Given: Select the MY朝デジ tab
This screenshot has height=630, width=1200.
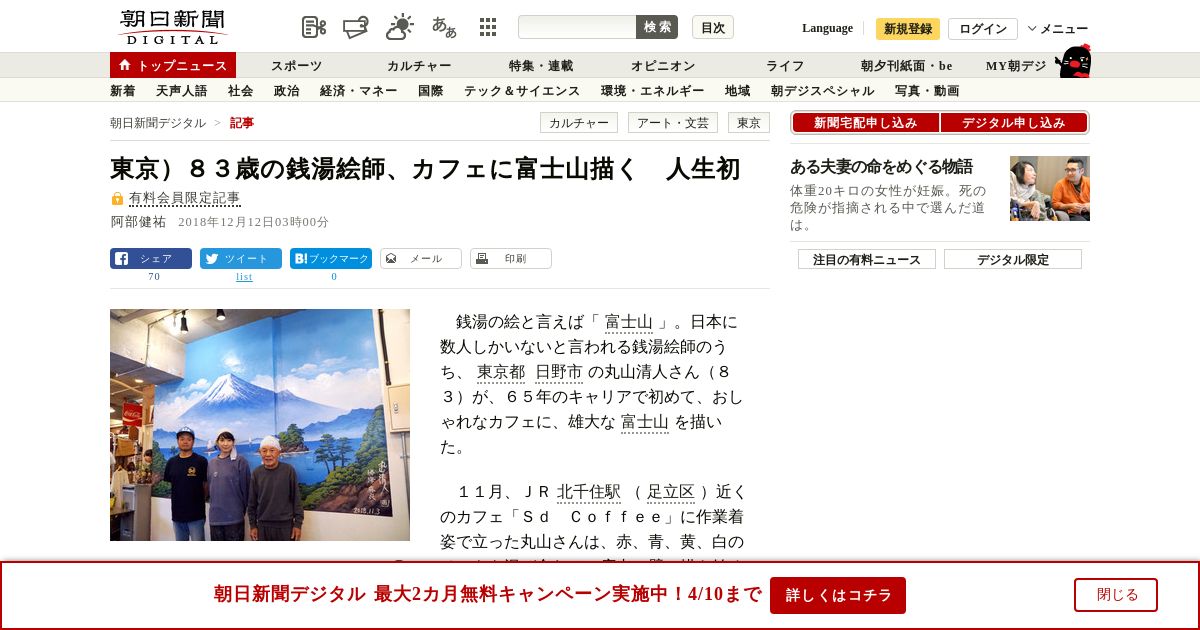Looking at the screenshot, I should coord(1016,66).
